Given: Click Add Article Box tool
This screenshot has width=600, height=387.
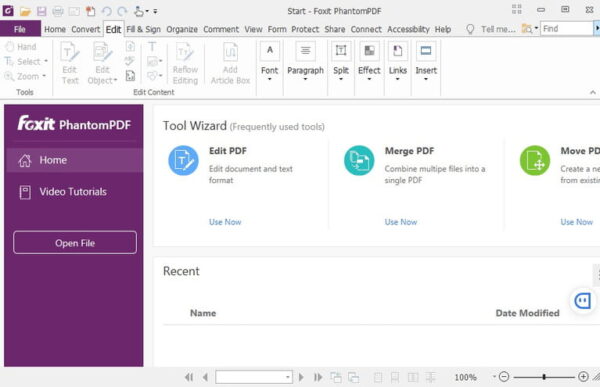Looking at the screenshot, I should (230, 63).
